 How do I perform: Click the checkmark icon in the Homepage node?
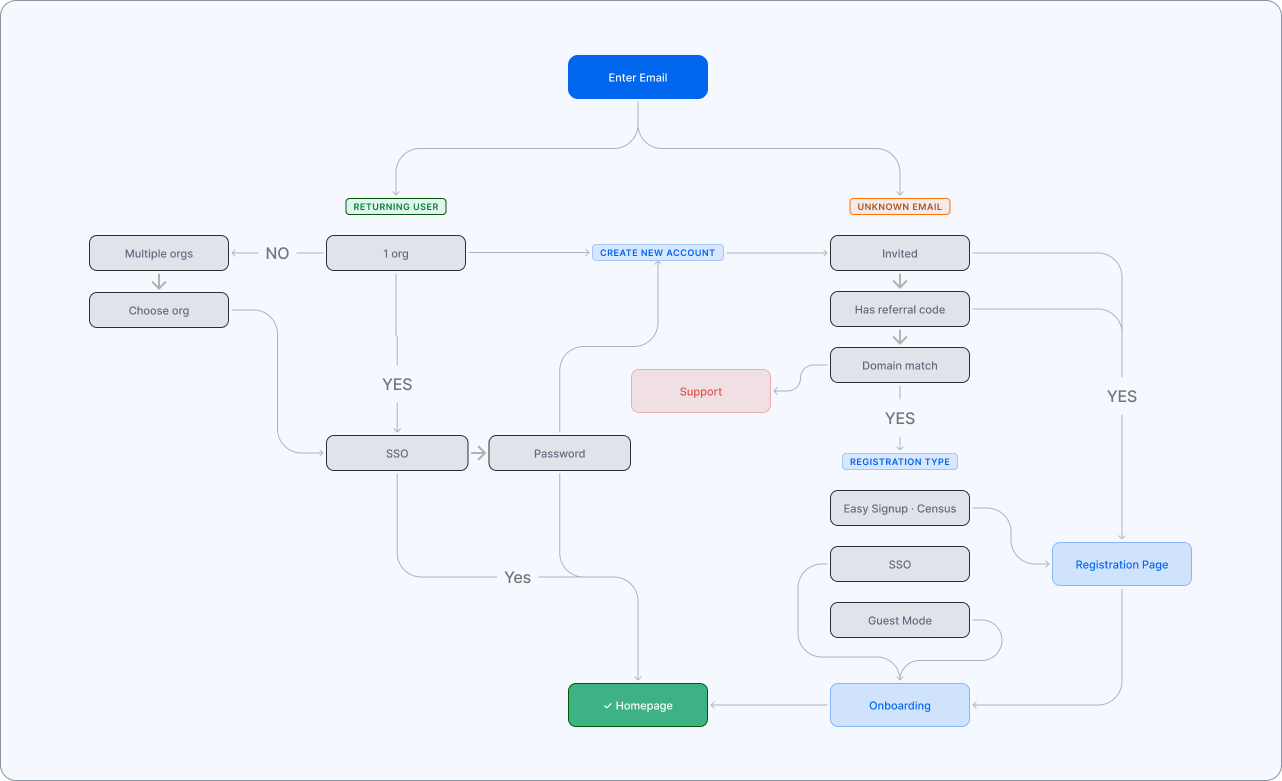[x=607, y=706]
